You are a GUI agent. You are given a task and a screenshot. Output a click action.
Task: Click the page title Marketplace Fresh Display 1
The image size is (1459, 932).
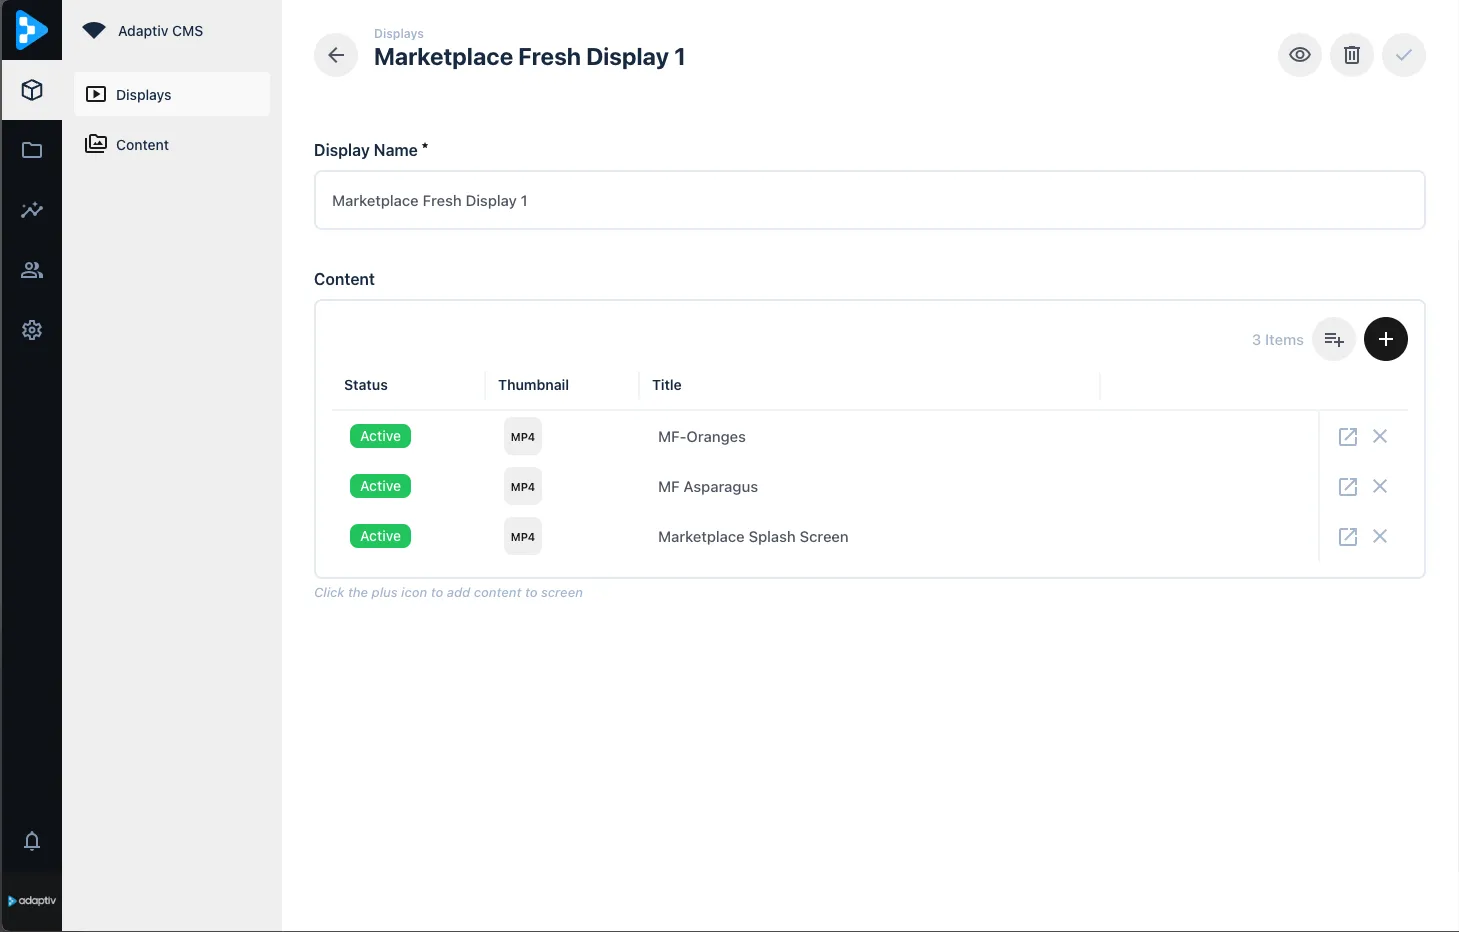click(529, 57)
